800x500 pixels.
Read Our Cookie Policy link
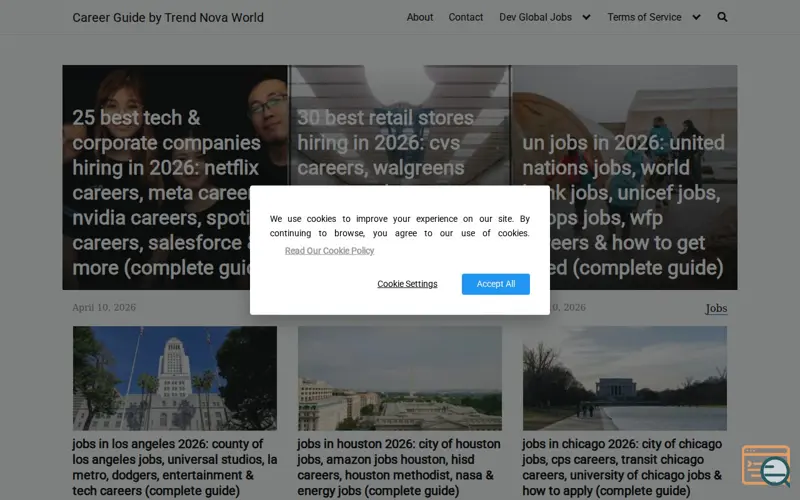coord(329,251)
